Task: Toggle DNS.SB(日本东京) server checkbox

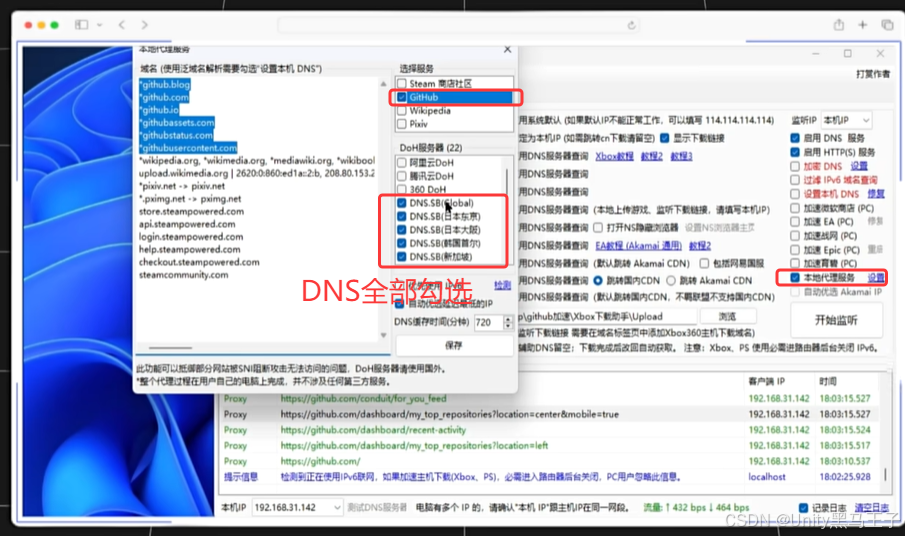Action: (402, 216)
